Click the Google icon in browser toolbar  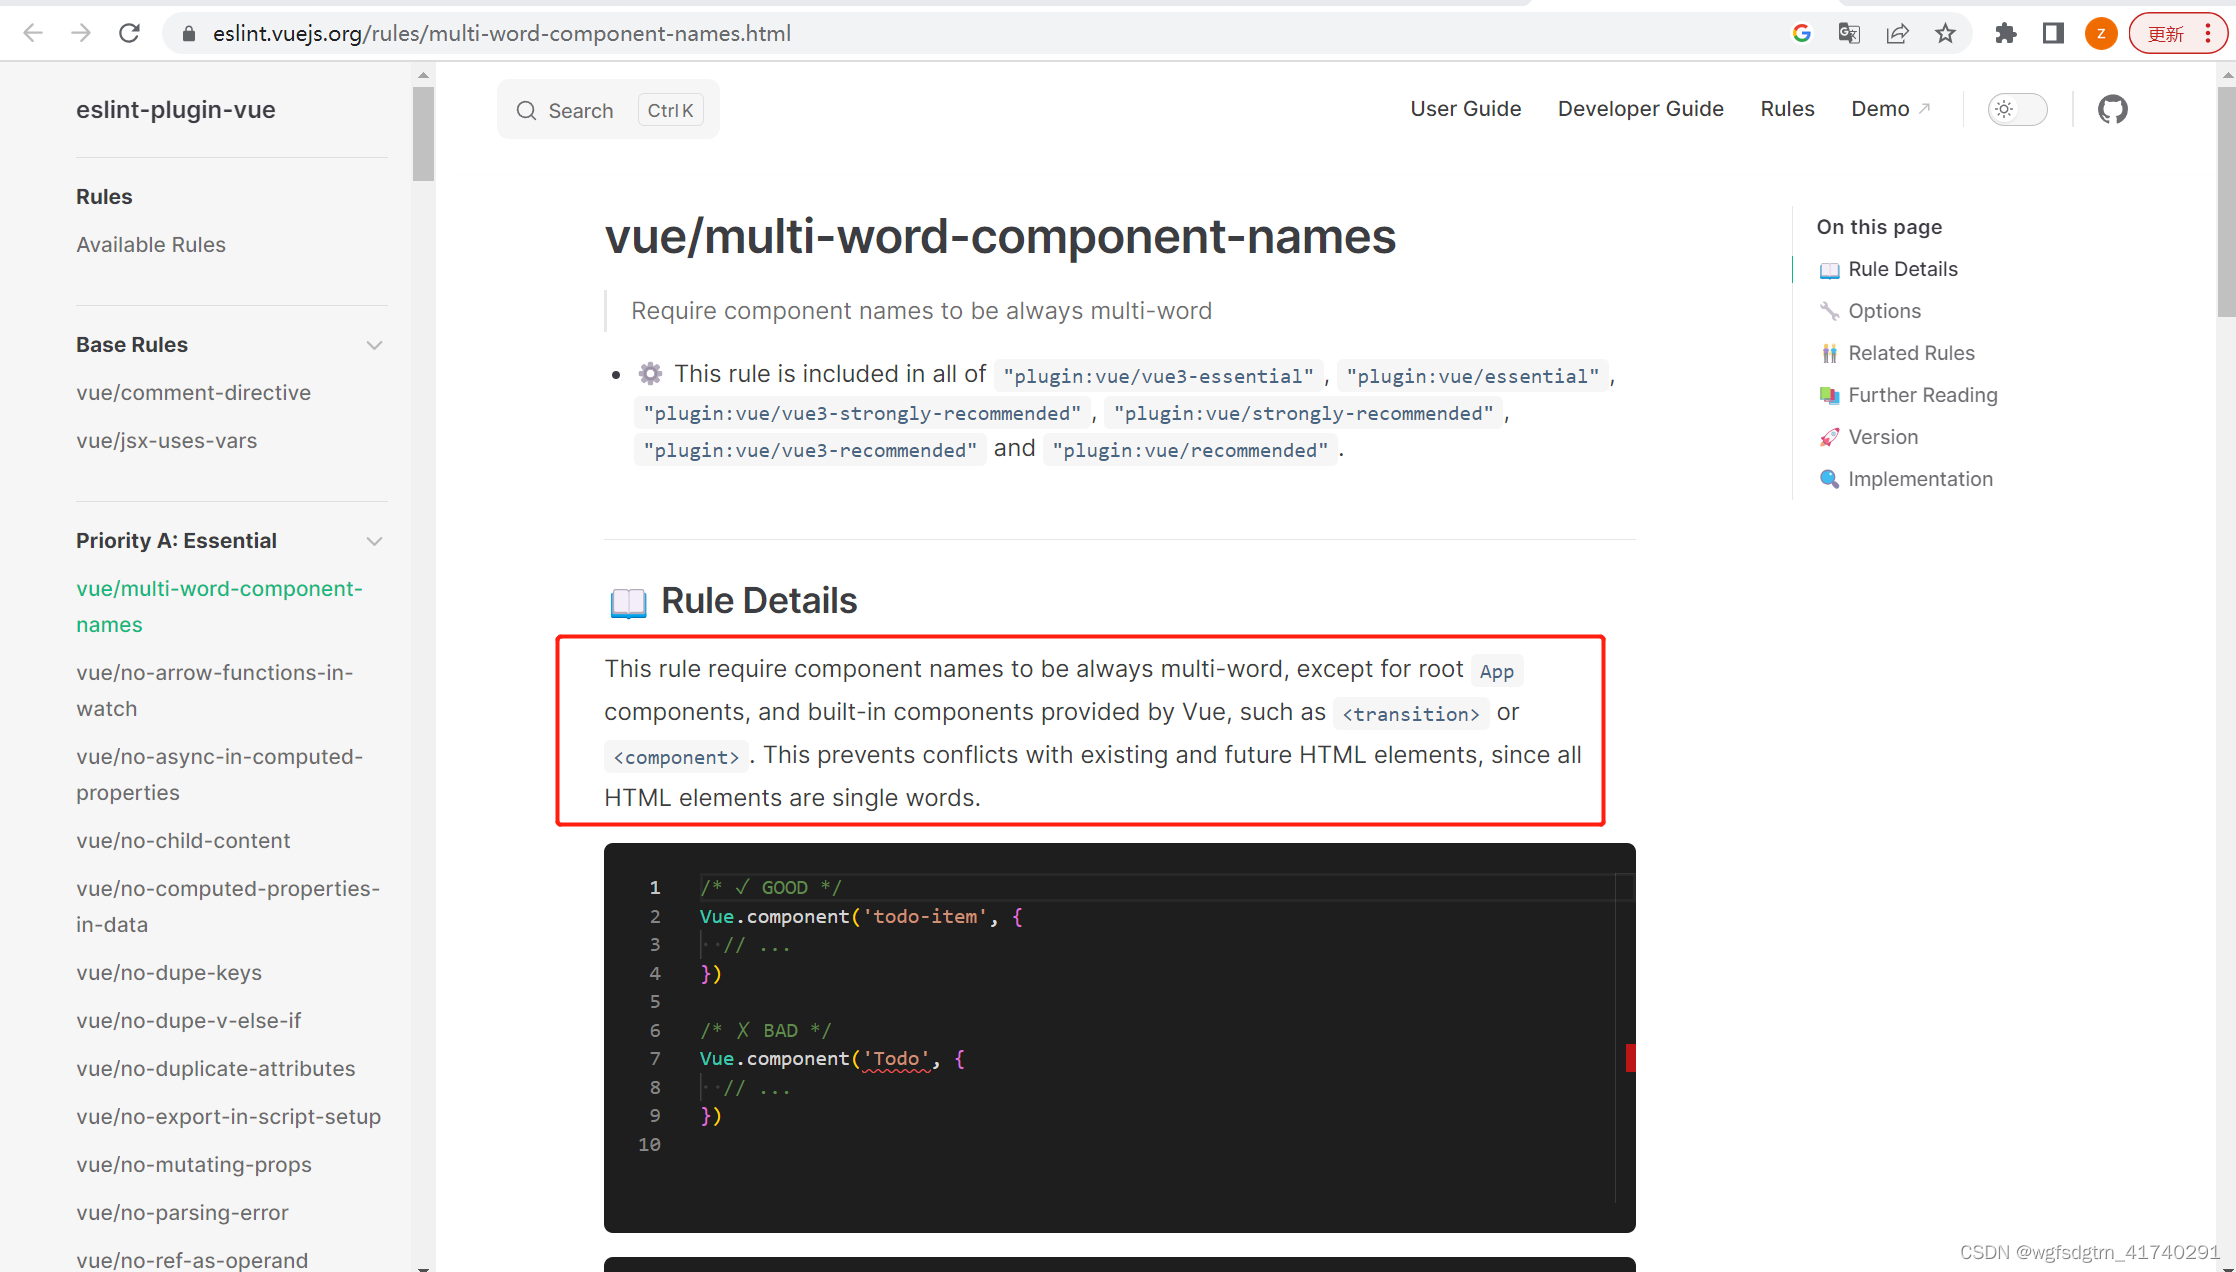[1801, 34]
